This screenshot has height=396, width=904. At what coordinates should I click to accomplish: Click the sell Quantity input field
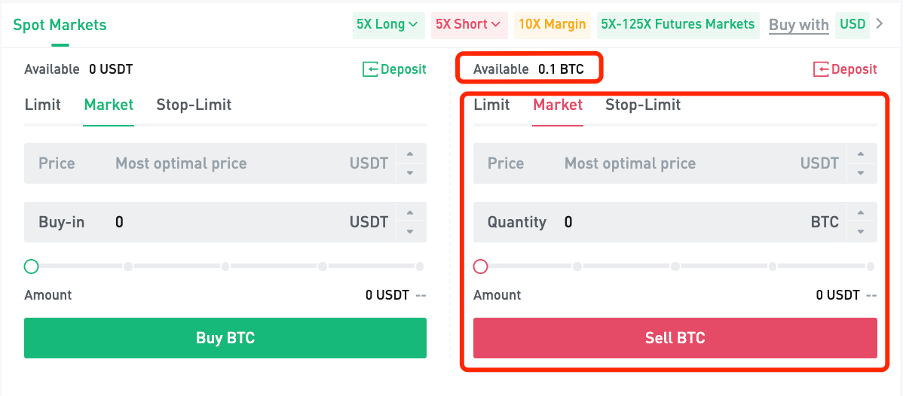[661, 222]
